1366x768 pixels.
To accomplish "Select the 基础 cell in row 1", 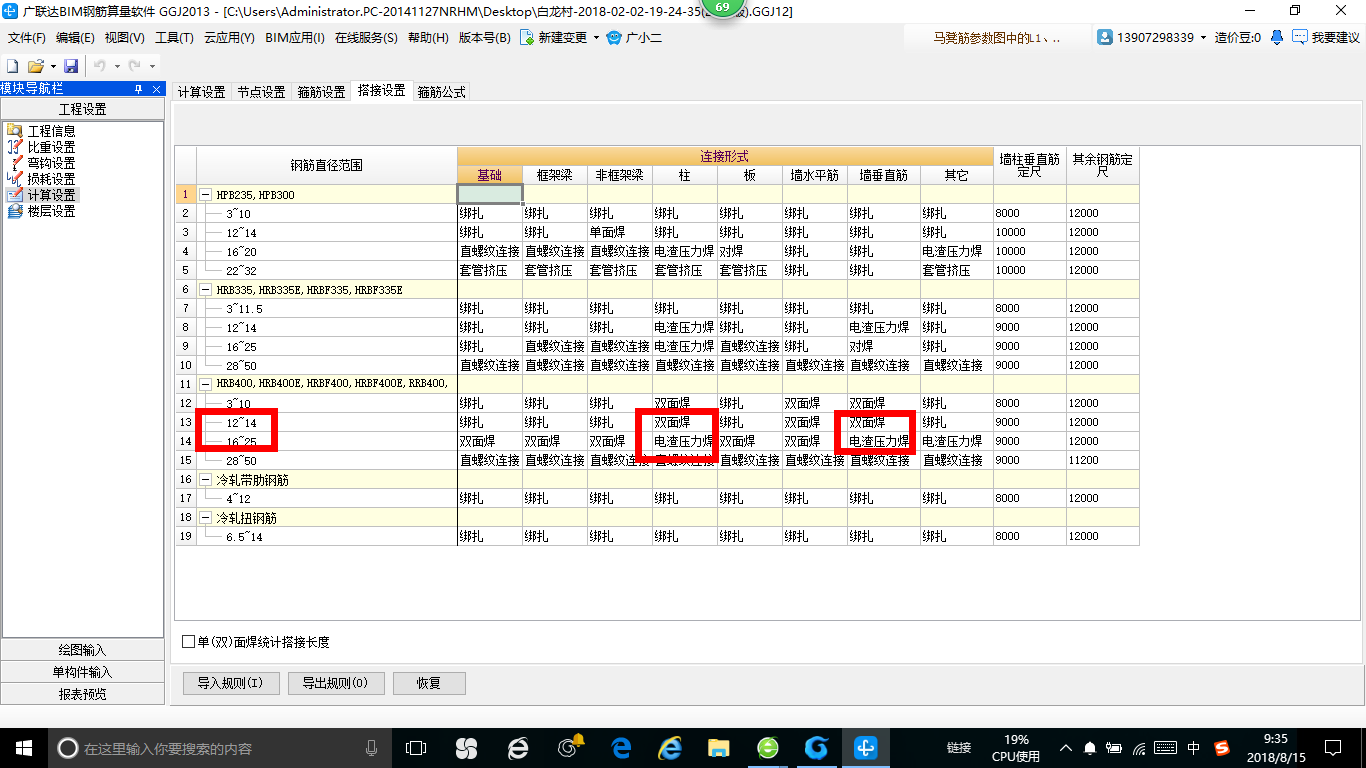I will [x=490, y=194].
